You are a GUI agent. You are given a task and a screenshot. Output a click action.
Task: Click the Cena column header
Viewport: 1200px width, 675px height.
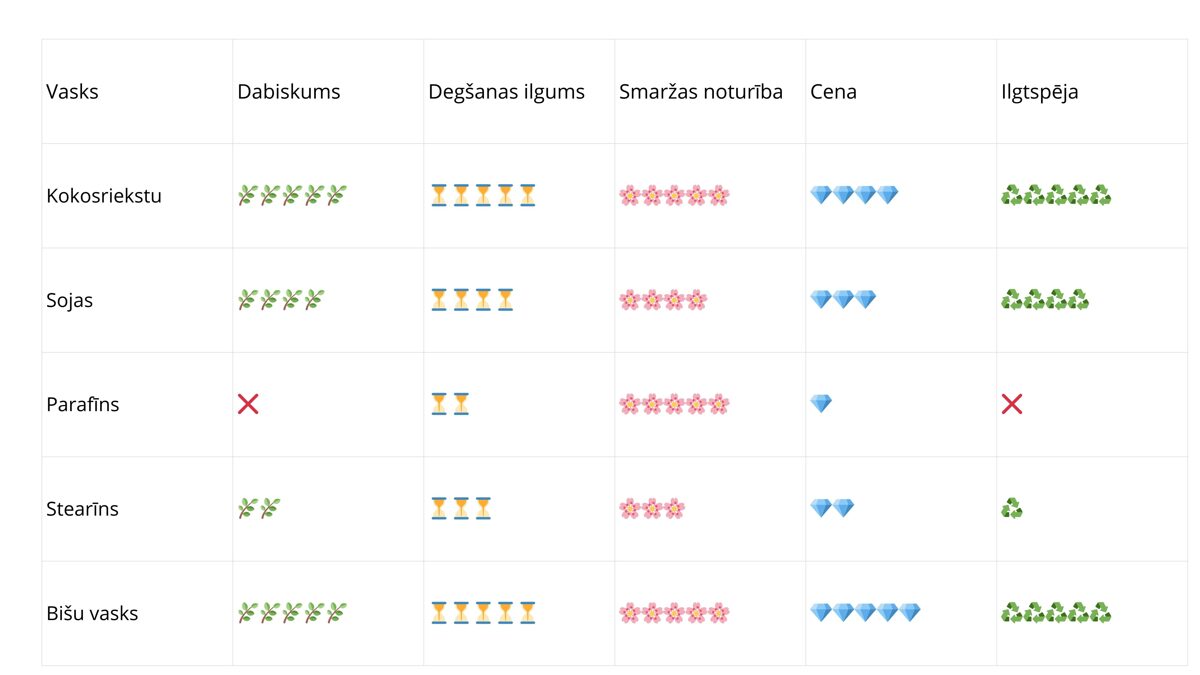[x=833, y=92]
